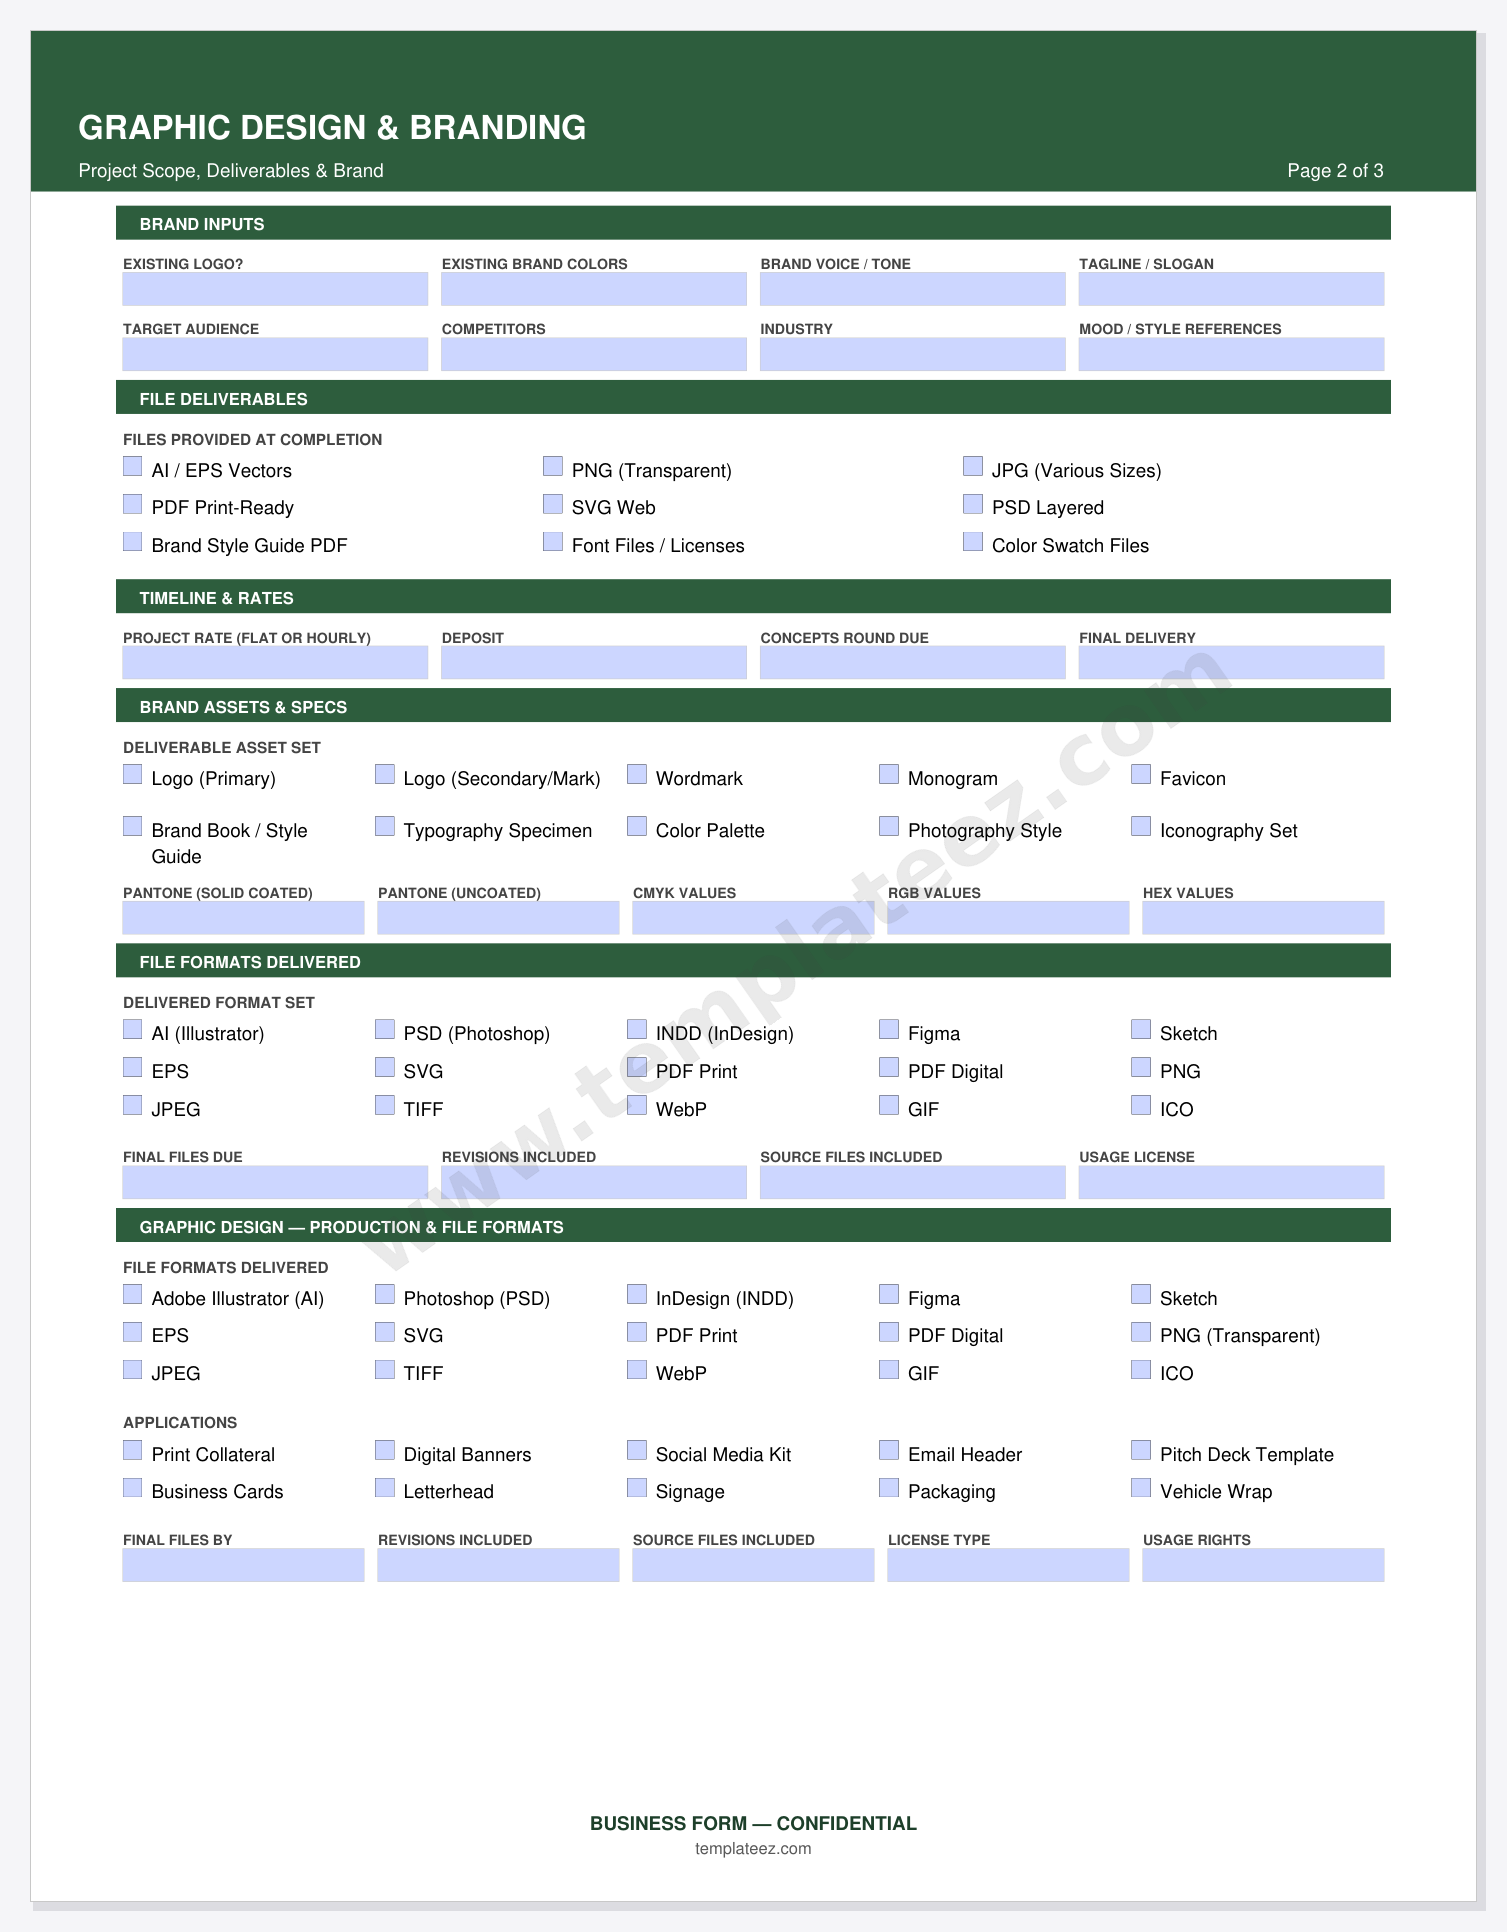Tick the Logo (Secondary/Mark) checkbox
The height and width of the screenshot is (1932, 1507).
pyautogui.click(x=385, y=774)
